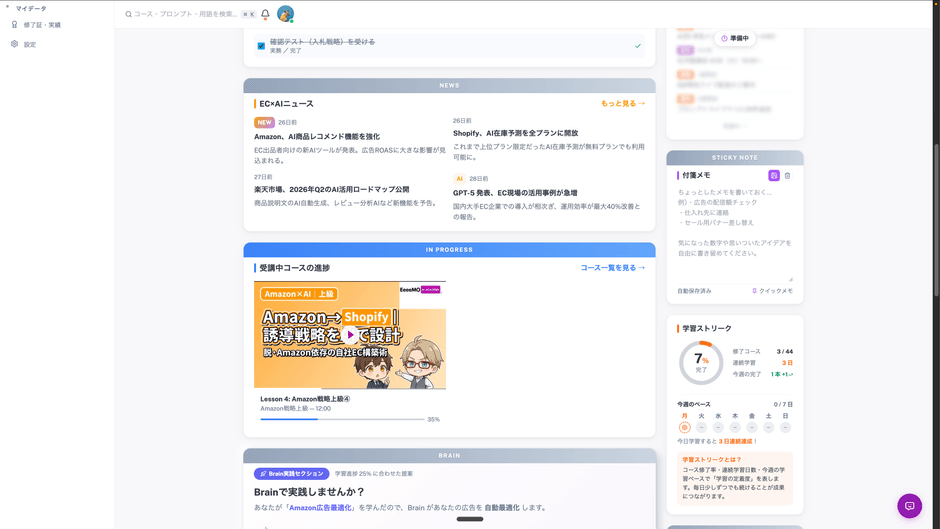Click the 連続学習 3日 value
940x529 pixels.
[x=787, y=363]
